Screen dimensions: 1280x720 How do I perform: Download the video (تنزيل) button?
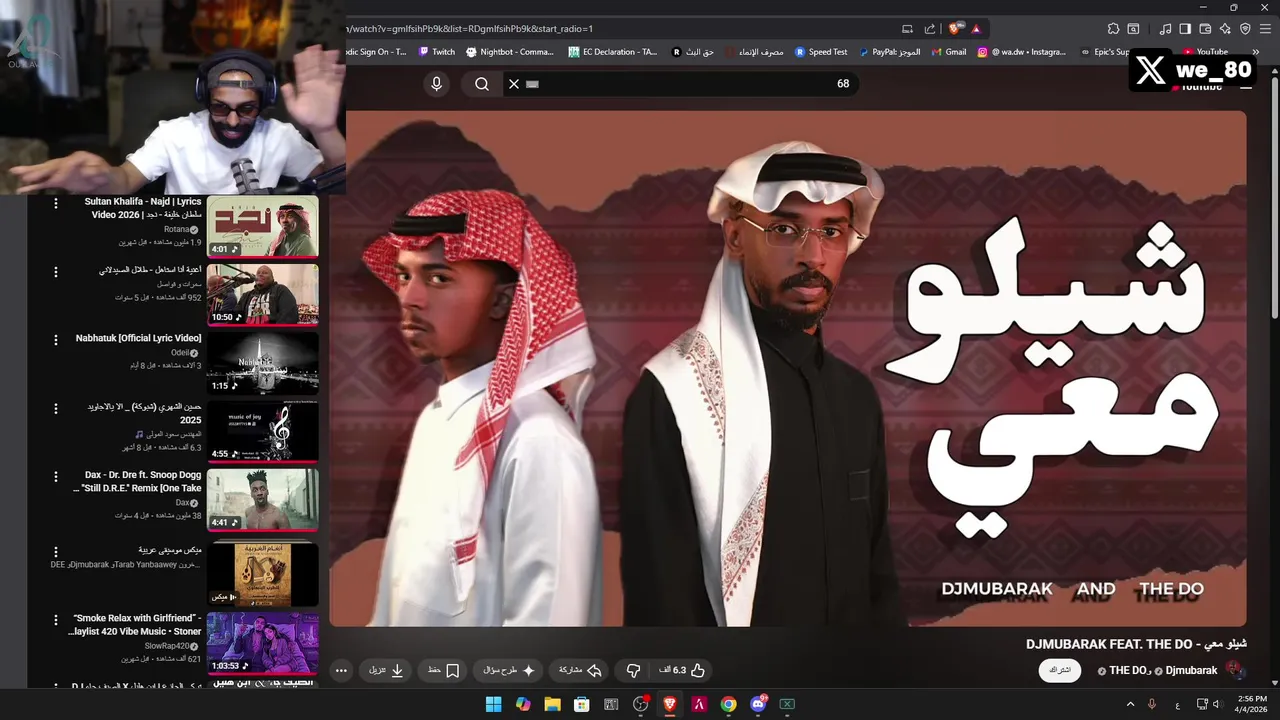(386, 670)
